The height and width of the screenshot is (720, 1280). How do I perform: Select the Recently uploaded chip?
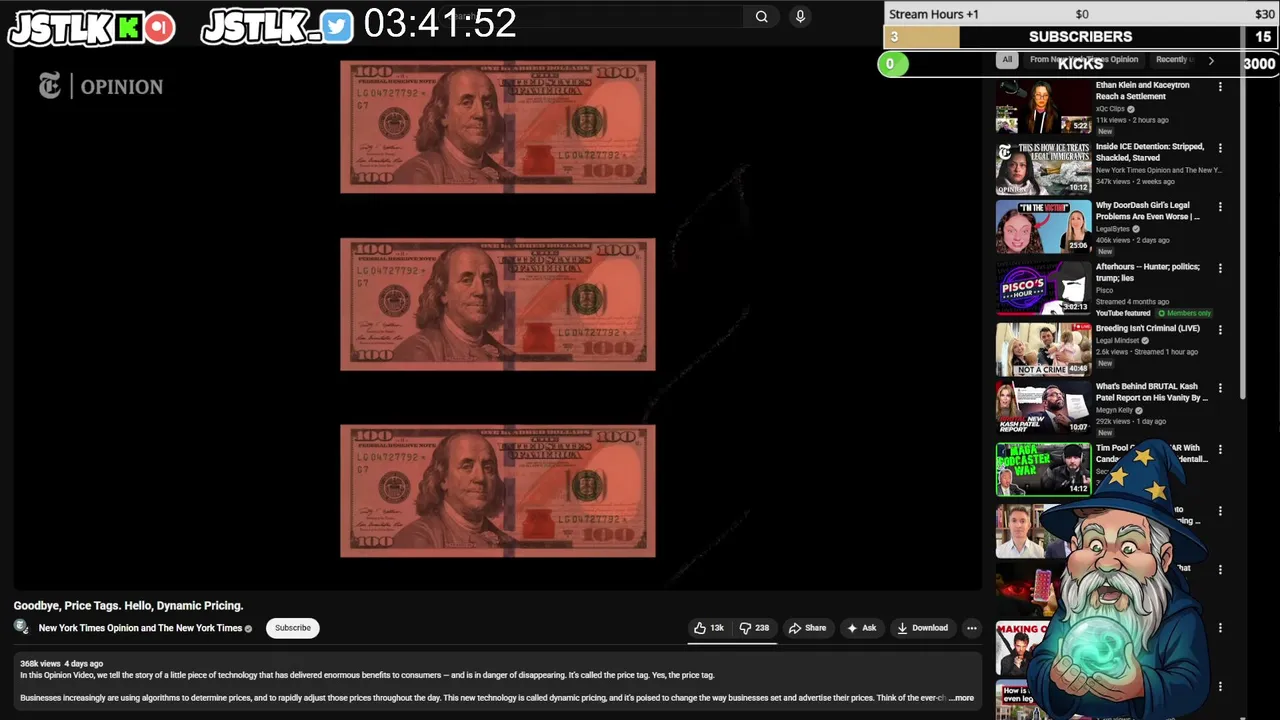1174,60
